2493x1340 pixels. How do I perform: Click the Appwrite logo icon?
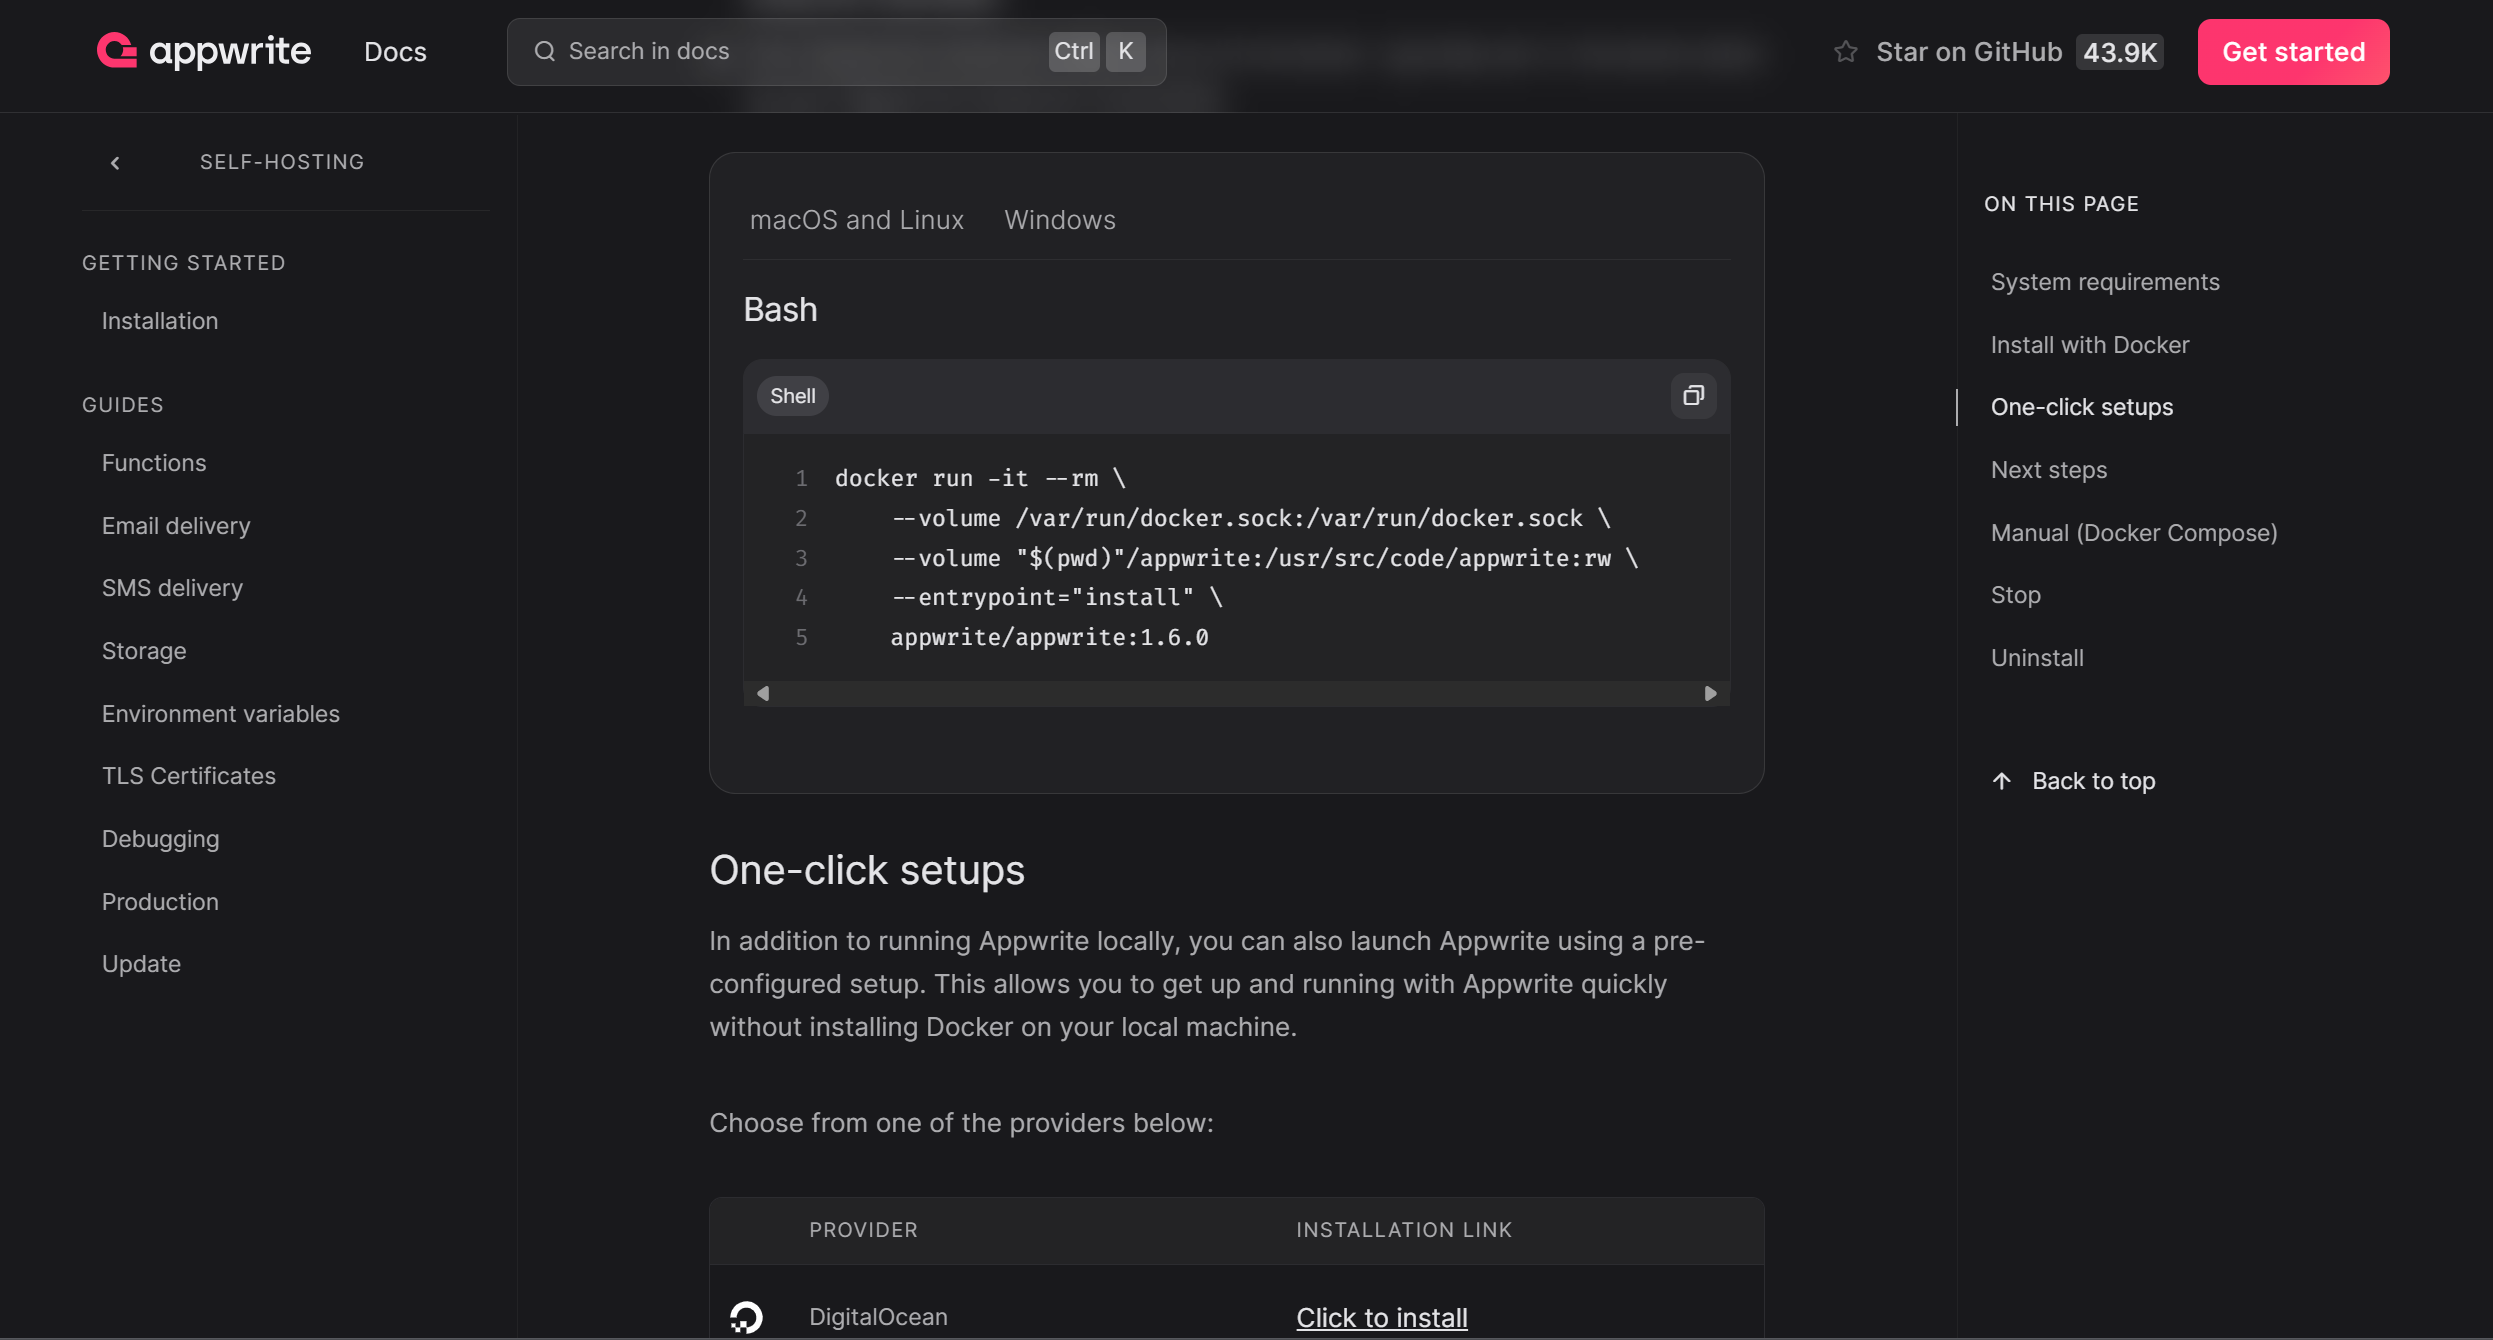point(117,51)
